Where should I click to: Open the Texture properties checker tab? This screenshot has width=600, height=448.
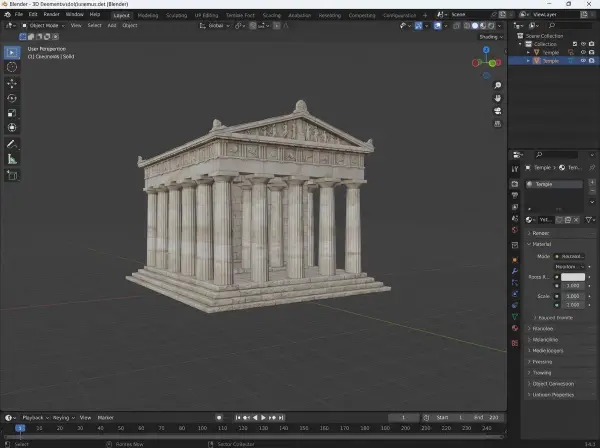[x=515, y=343]
